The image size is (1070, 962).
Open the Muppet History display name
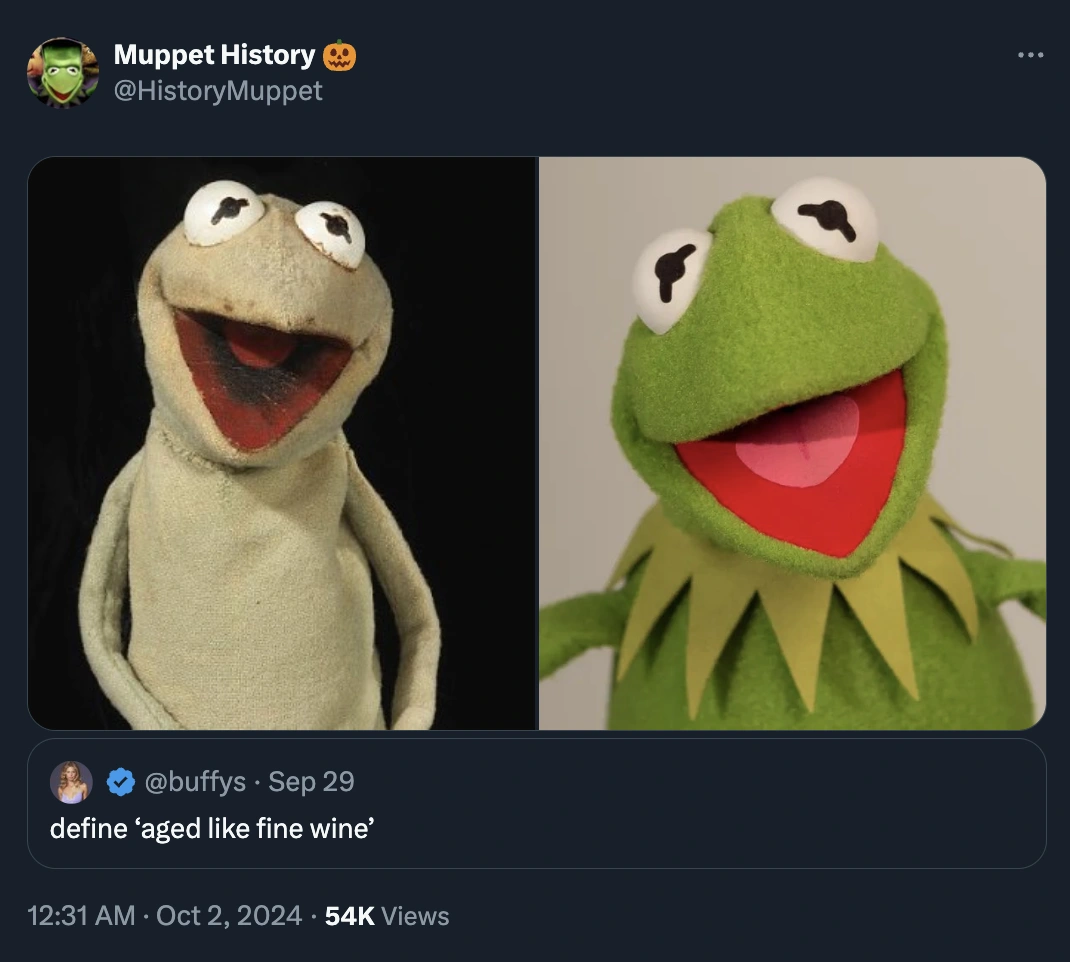point(214,55)
